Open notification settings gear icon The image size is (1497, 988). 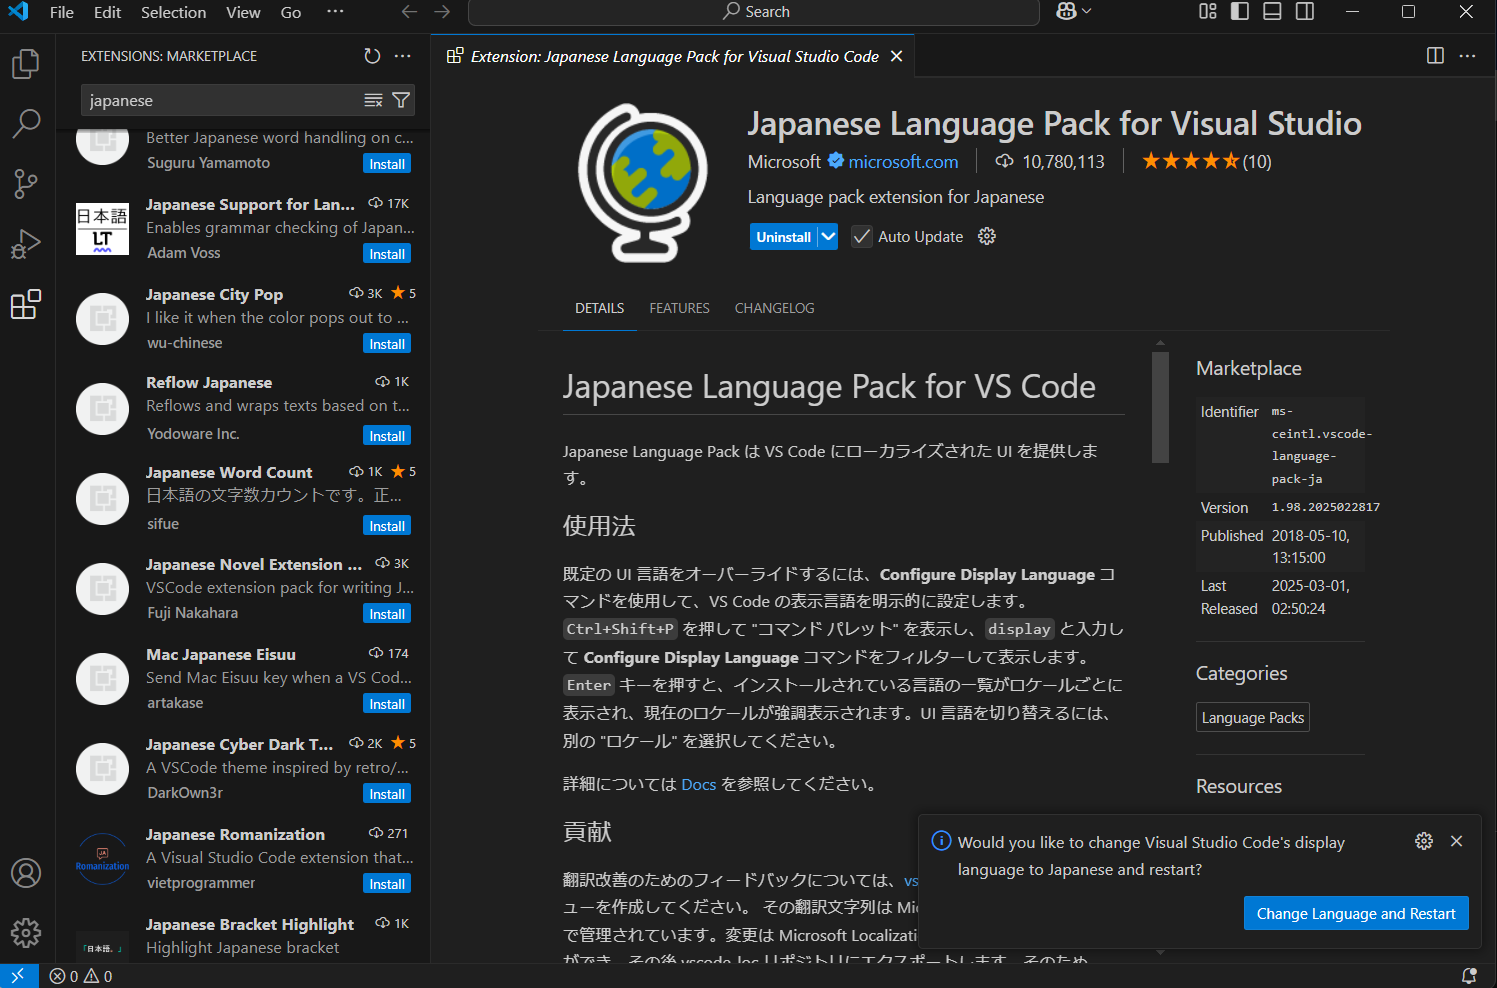(1424, 841)
